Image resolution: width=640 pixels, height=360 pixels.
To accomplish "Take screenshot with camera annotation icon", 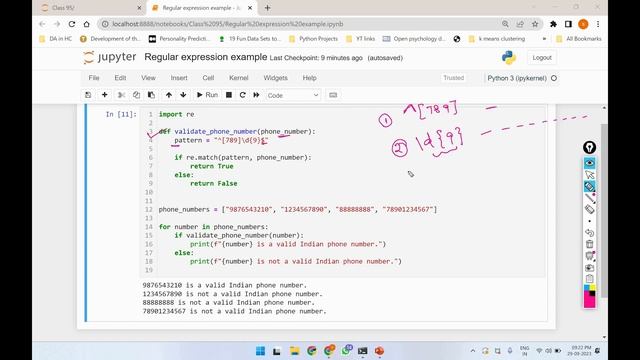I will point(589,268).
